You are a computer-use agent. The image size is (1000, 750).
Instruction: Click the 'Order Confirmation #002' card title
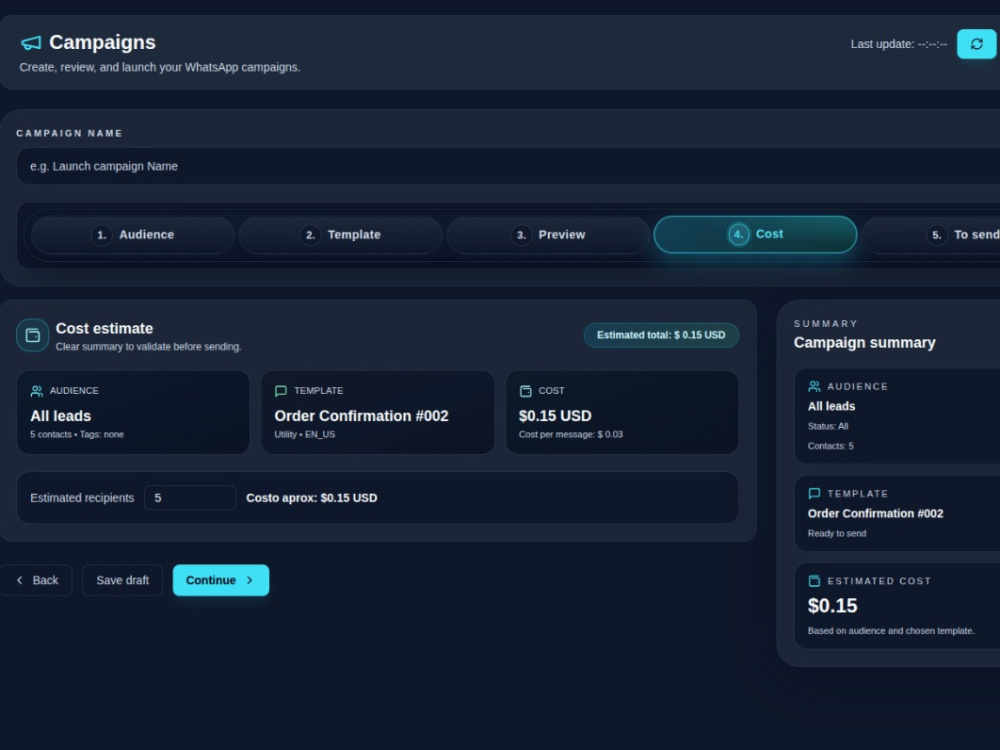[x=362, y=416]
